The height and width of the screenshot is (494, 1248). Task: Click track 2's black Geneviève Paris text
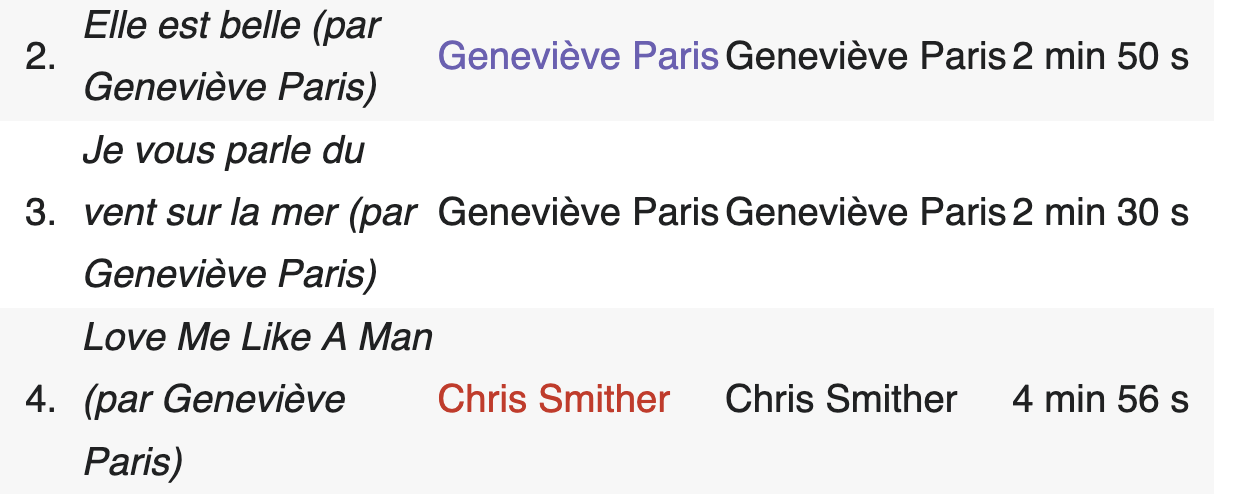tap(865, 57)
